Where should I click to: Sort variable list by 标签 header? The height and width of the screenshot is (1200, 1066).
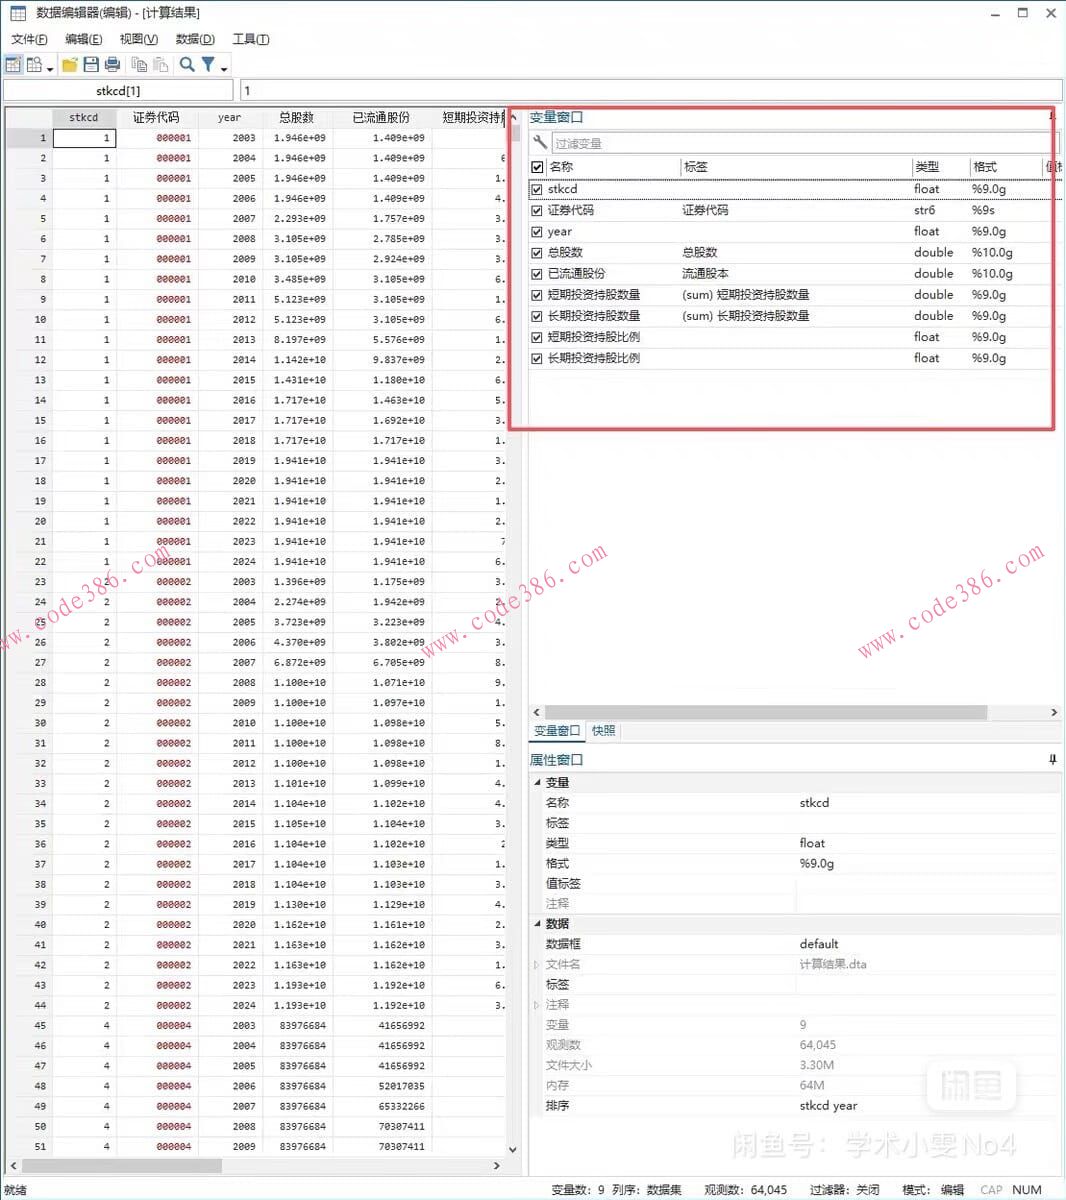[x=795, y=167]
